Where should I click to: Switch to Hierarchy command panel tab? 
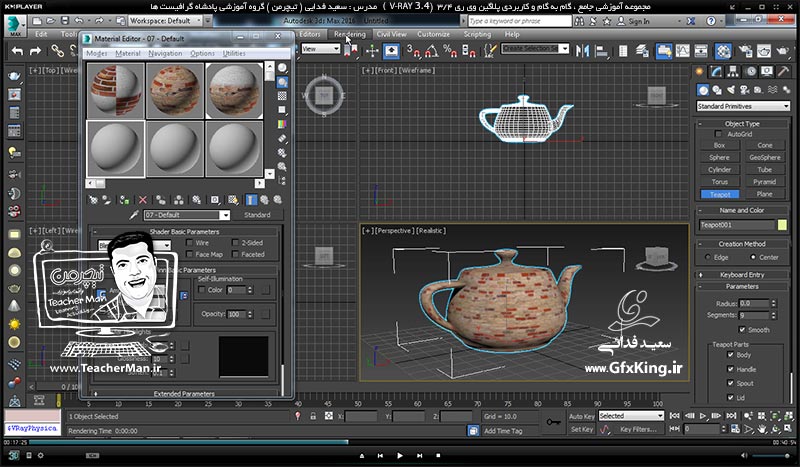pos(733,71)
